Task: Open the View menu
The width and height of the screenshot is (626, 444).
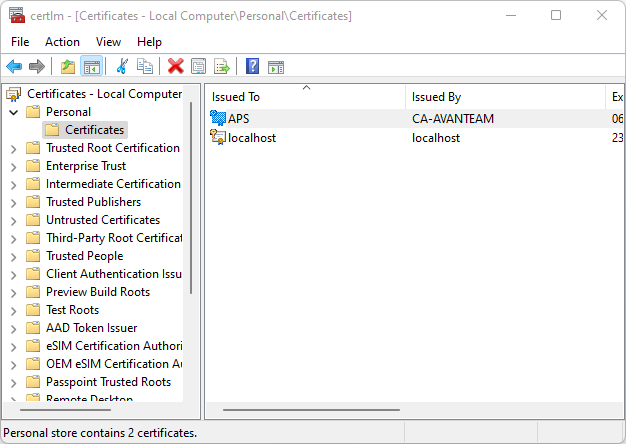Action: click(x=108, y=42)
